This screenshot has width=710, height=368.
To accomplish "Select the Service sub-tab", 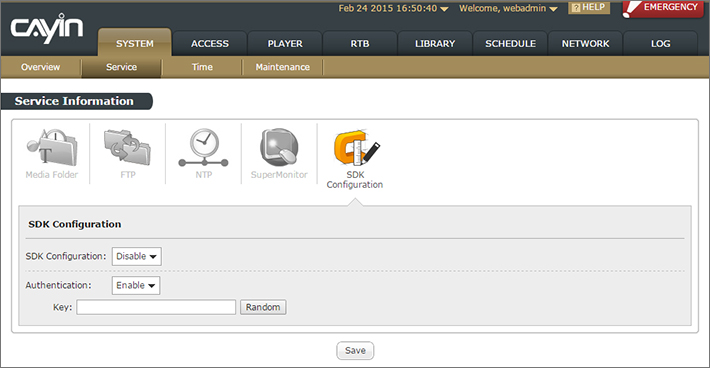I will click(121, 67).
